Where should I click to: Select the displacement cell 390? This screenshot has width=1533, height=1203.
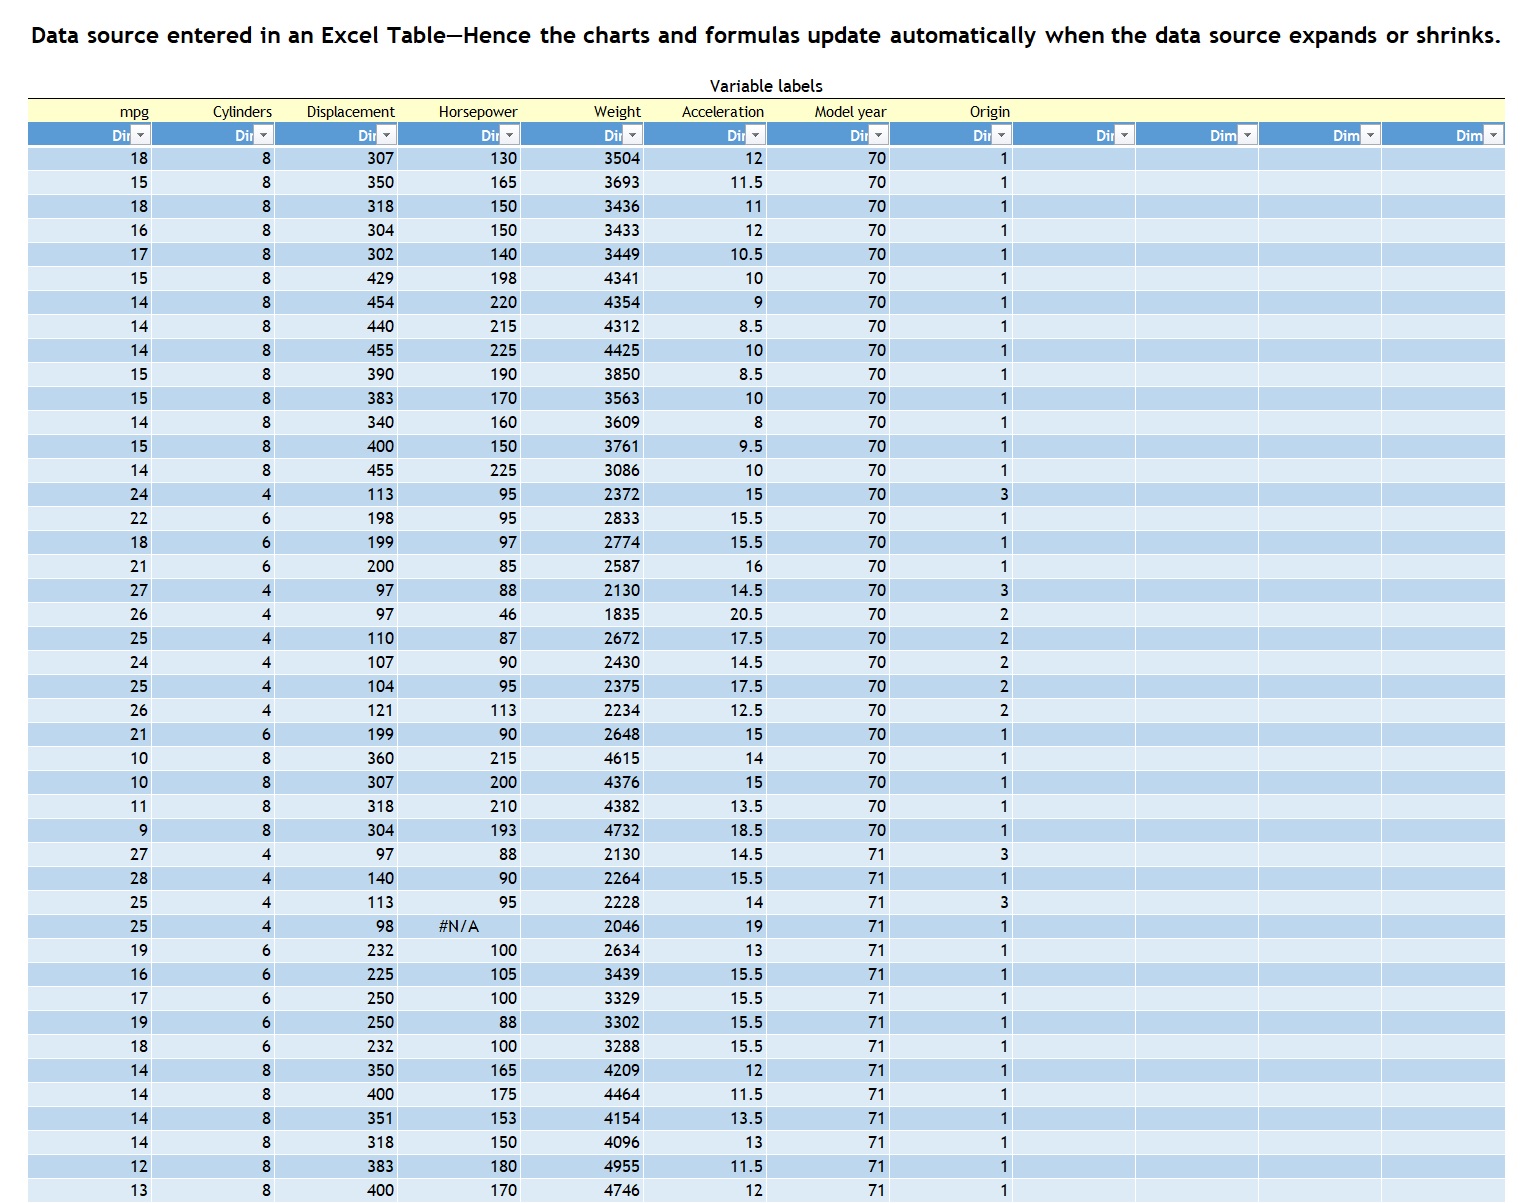pyautogui.click(x=336, y=374)
